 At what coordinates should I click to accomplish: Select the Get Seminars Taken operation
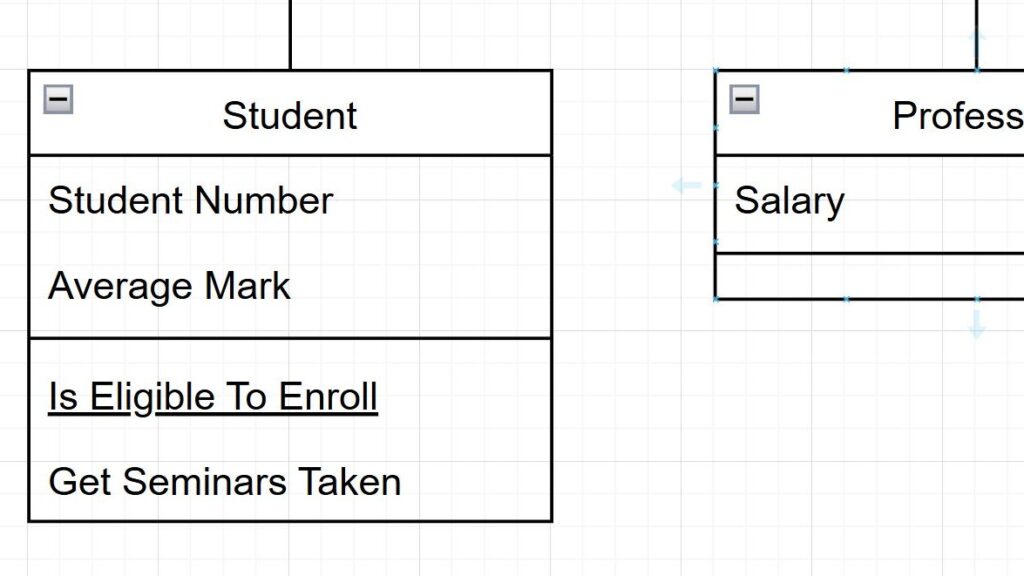[x=224, y=482]
